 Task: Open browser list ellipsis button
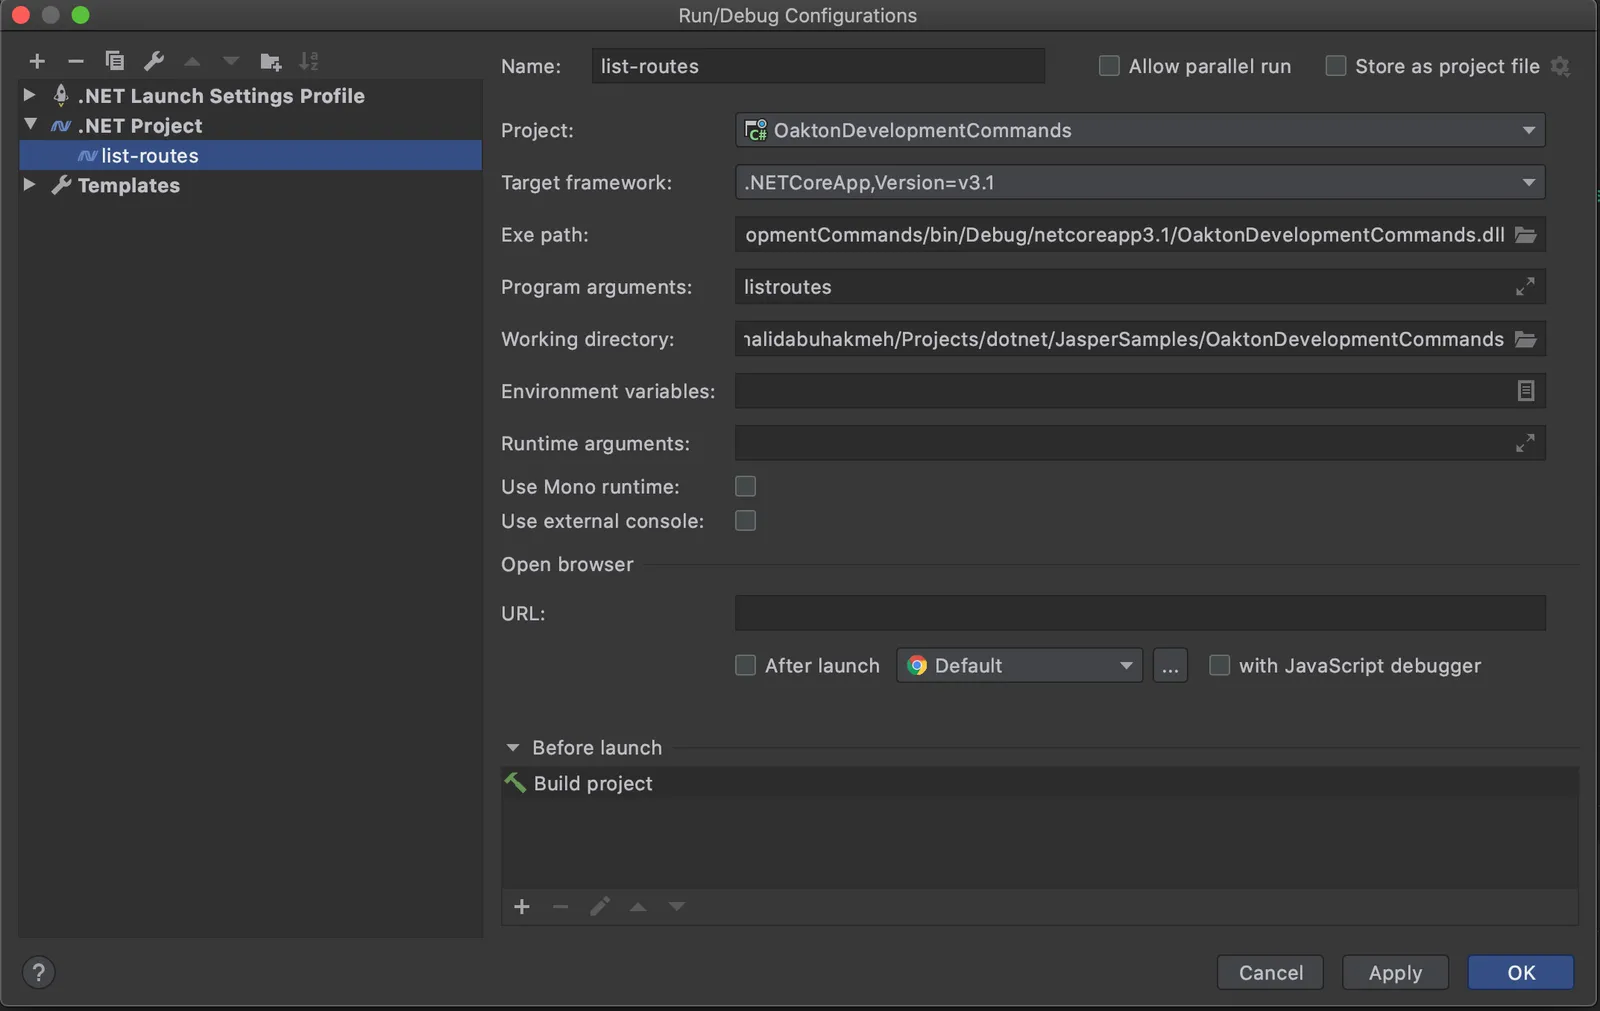(x=1170, y=665)
